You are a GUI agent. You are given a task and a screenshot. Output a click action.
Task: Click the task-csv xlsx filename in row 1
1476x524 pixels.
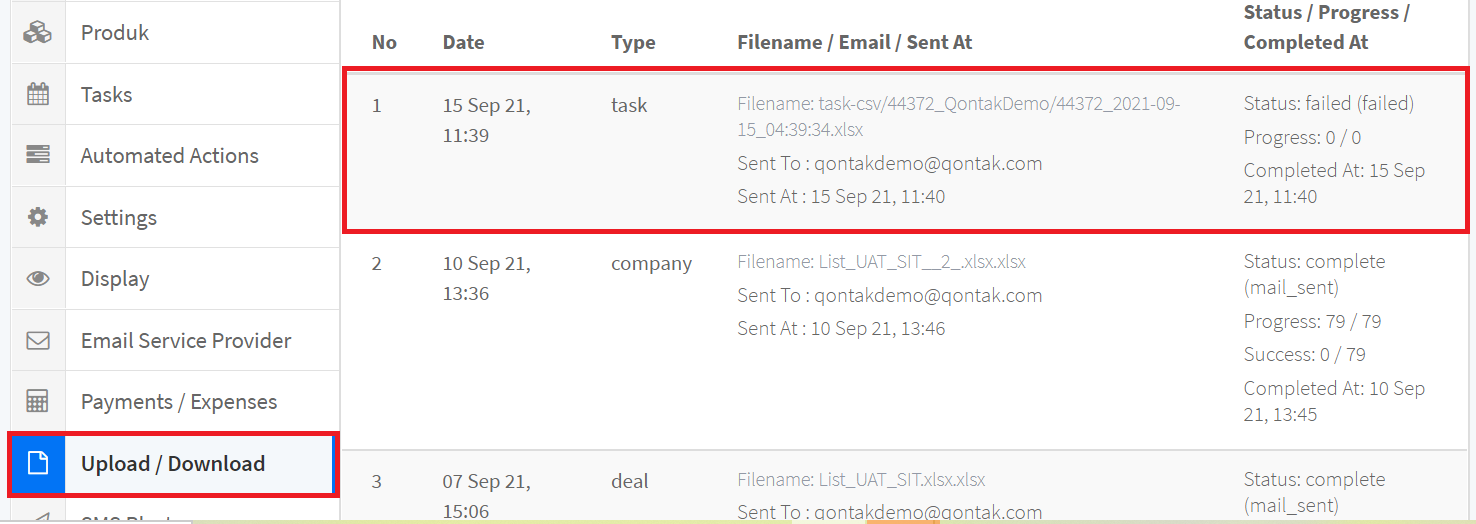[958, 116]
